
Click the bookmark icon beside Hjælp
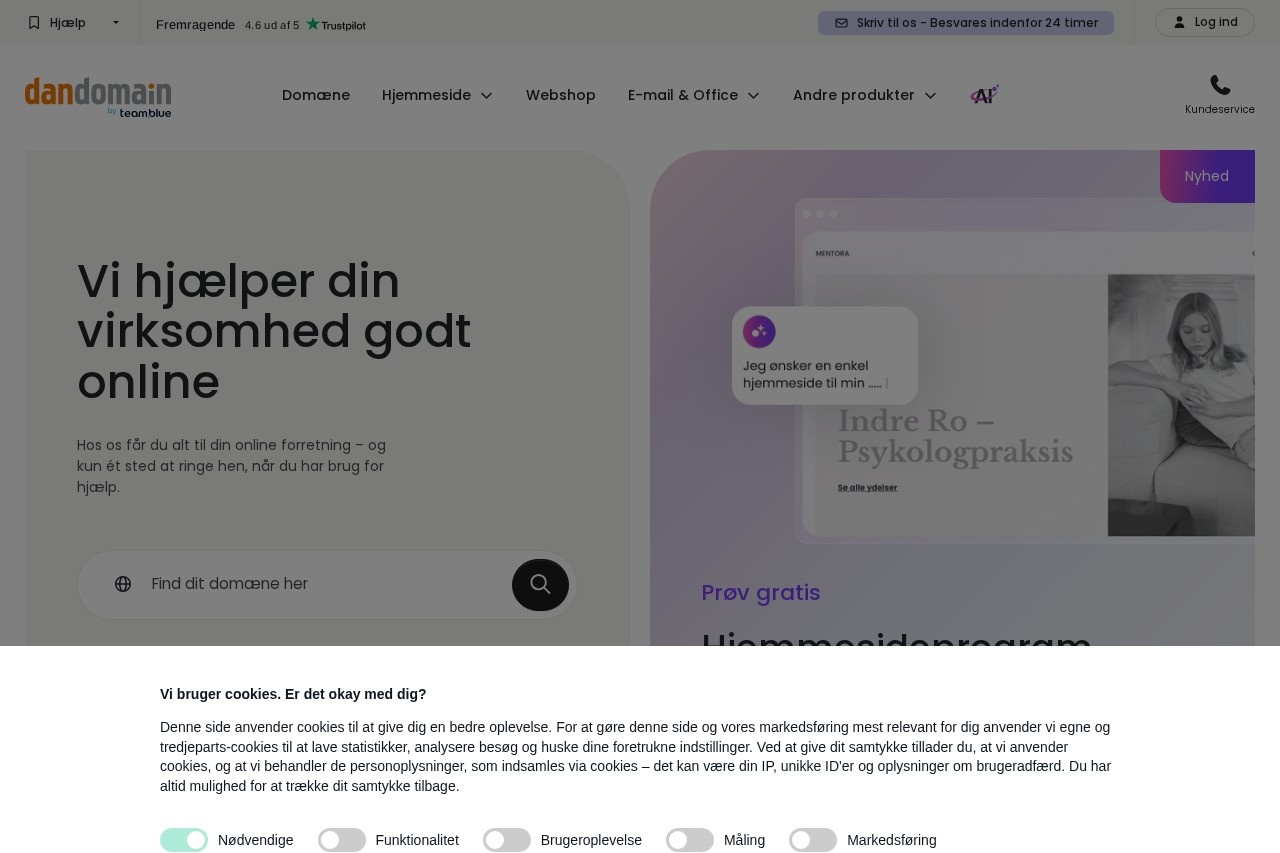pyautogui.click(x=34, y=22)
